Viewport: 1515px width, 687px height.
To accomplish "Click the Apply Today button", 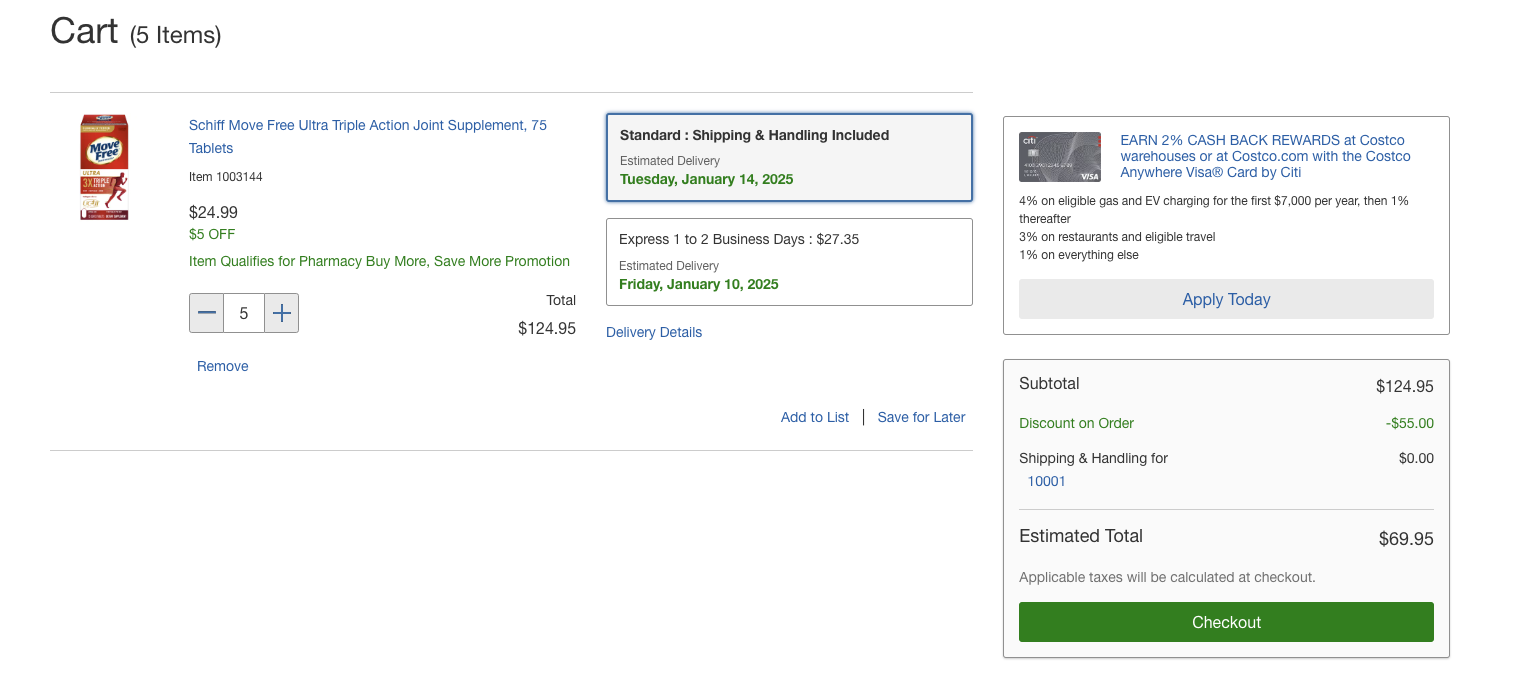I will pos(1226,299).
